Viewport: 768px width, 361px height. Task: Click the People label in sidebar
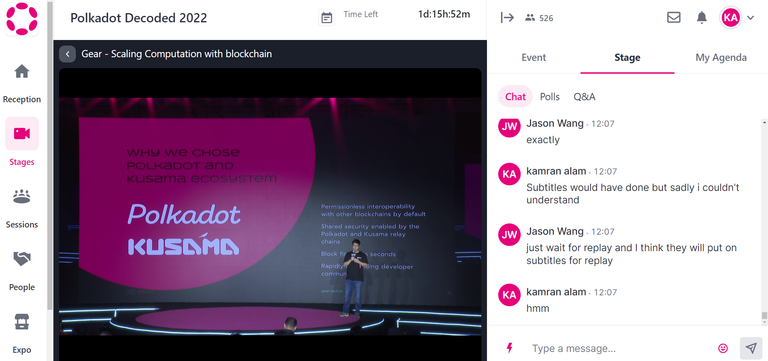coord(22,287)
